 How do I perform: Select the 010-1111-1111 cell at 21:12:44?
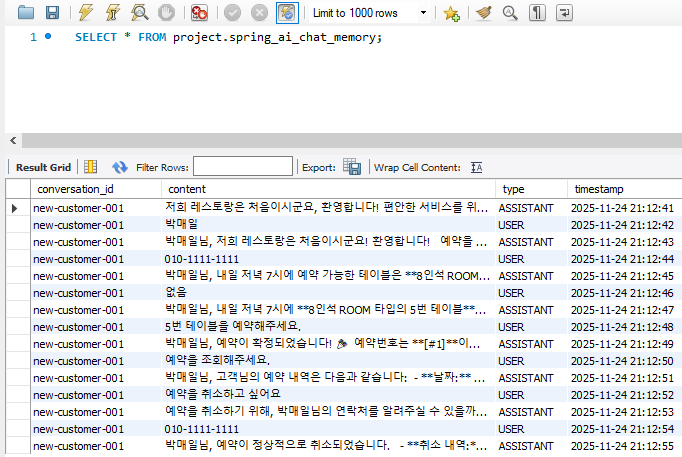(x=328, y=259)
